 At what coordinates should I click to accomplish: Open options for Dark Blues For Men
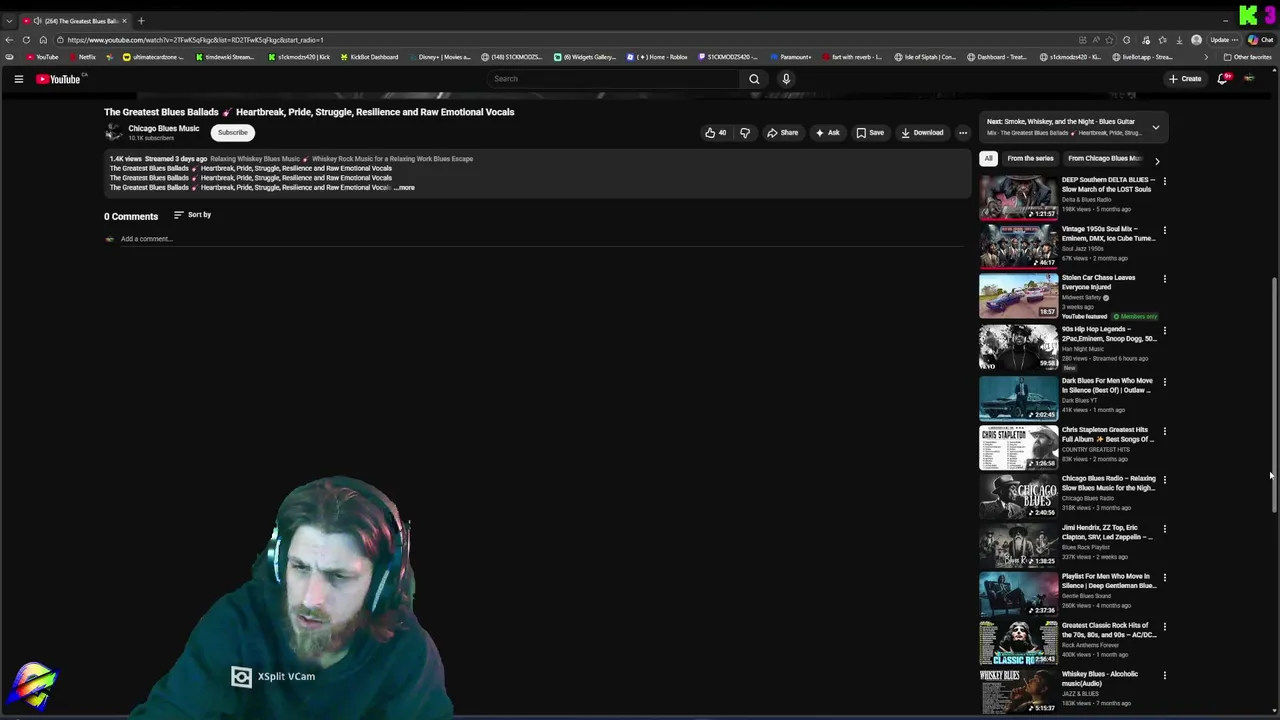coord(1165,382)
